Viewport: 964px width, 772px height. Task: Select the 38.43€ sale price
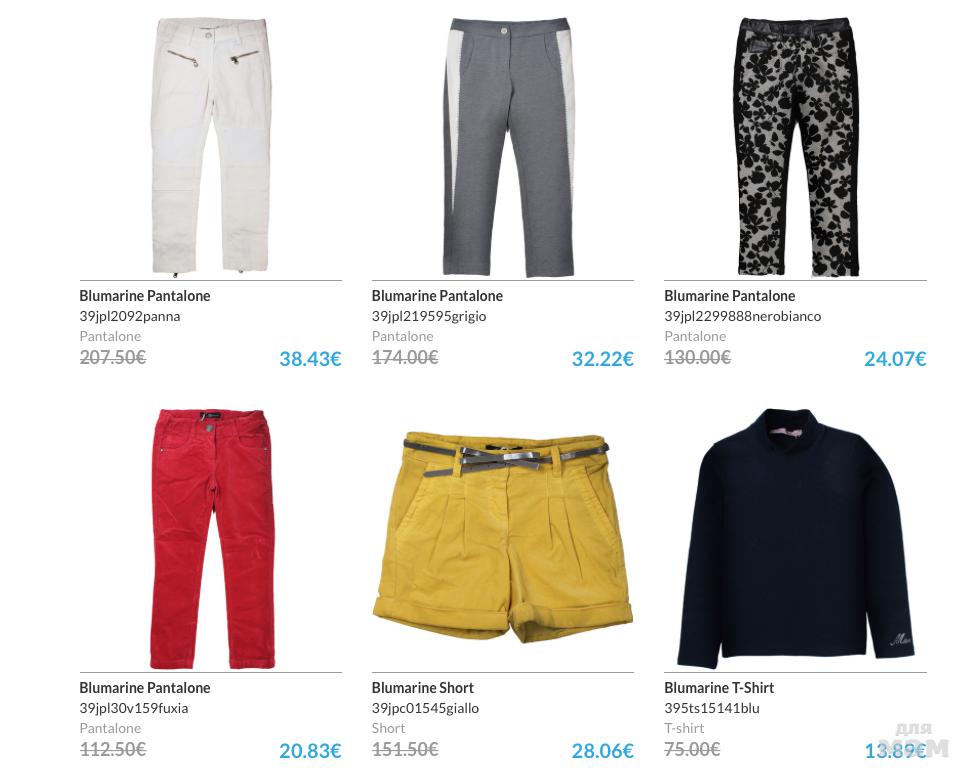click(x=310, y=359)
